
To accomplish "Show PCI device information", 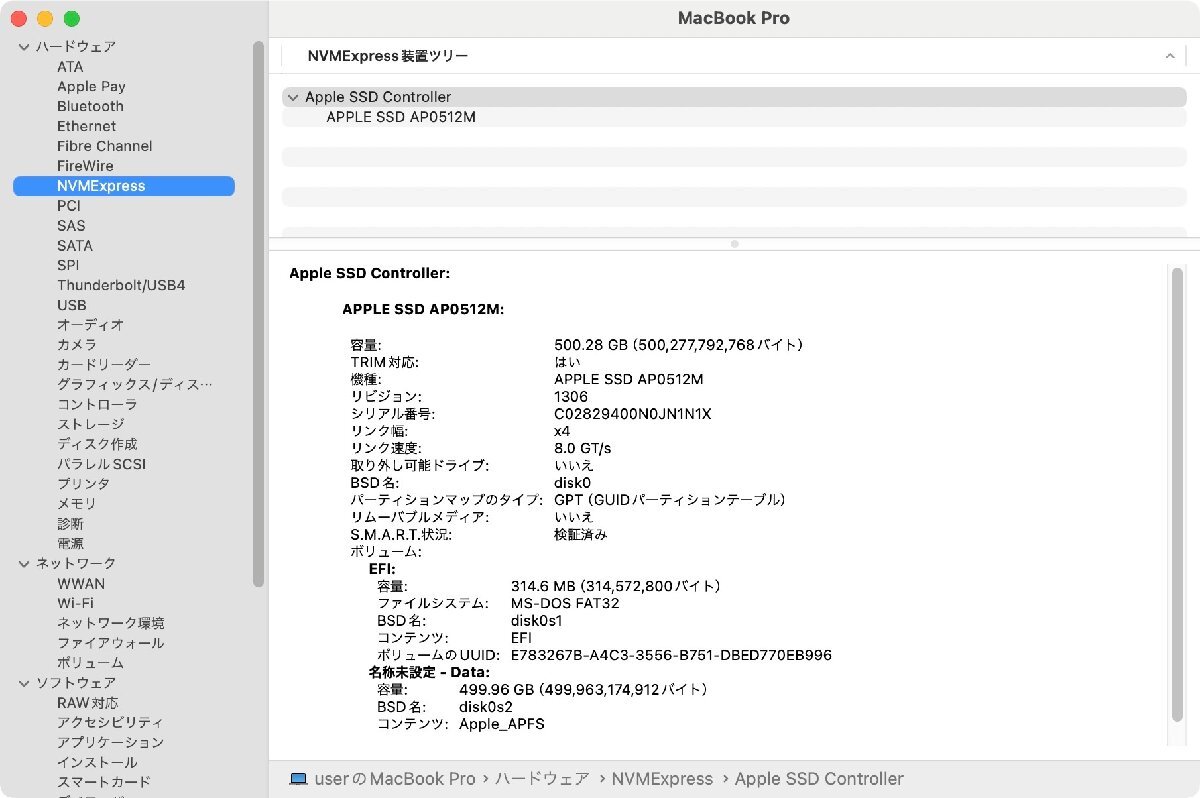I will coord(69,205).
